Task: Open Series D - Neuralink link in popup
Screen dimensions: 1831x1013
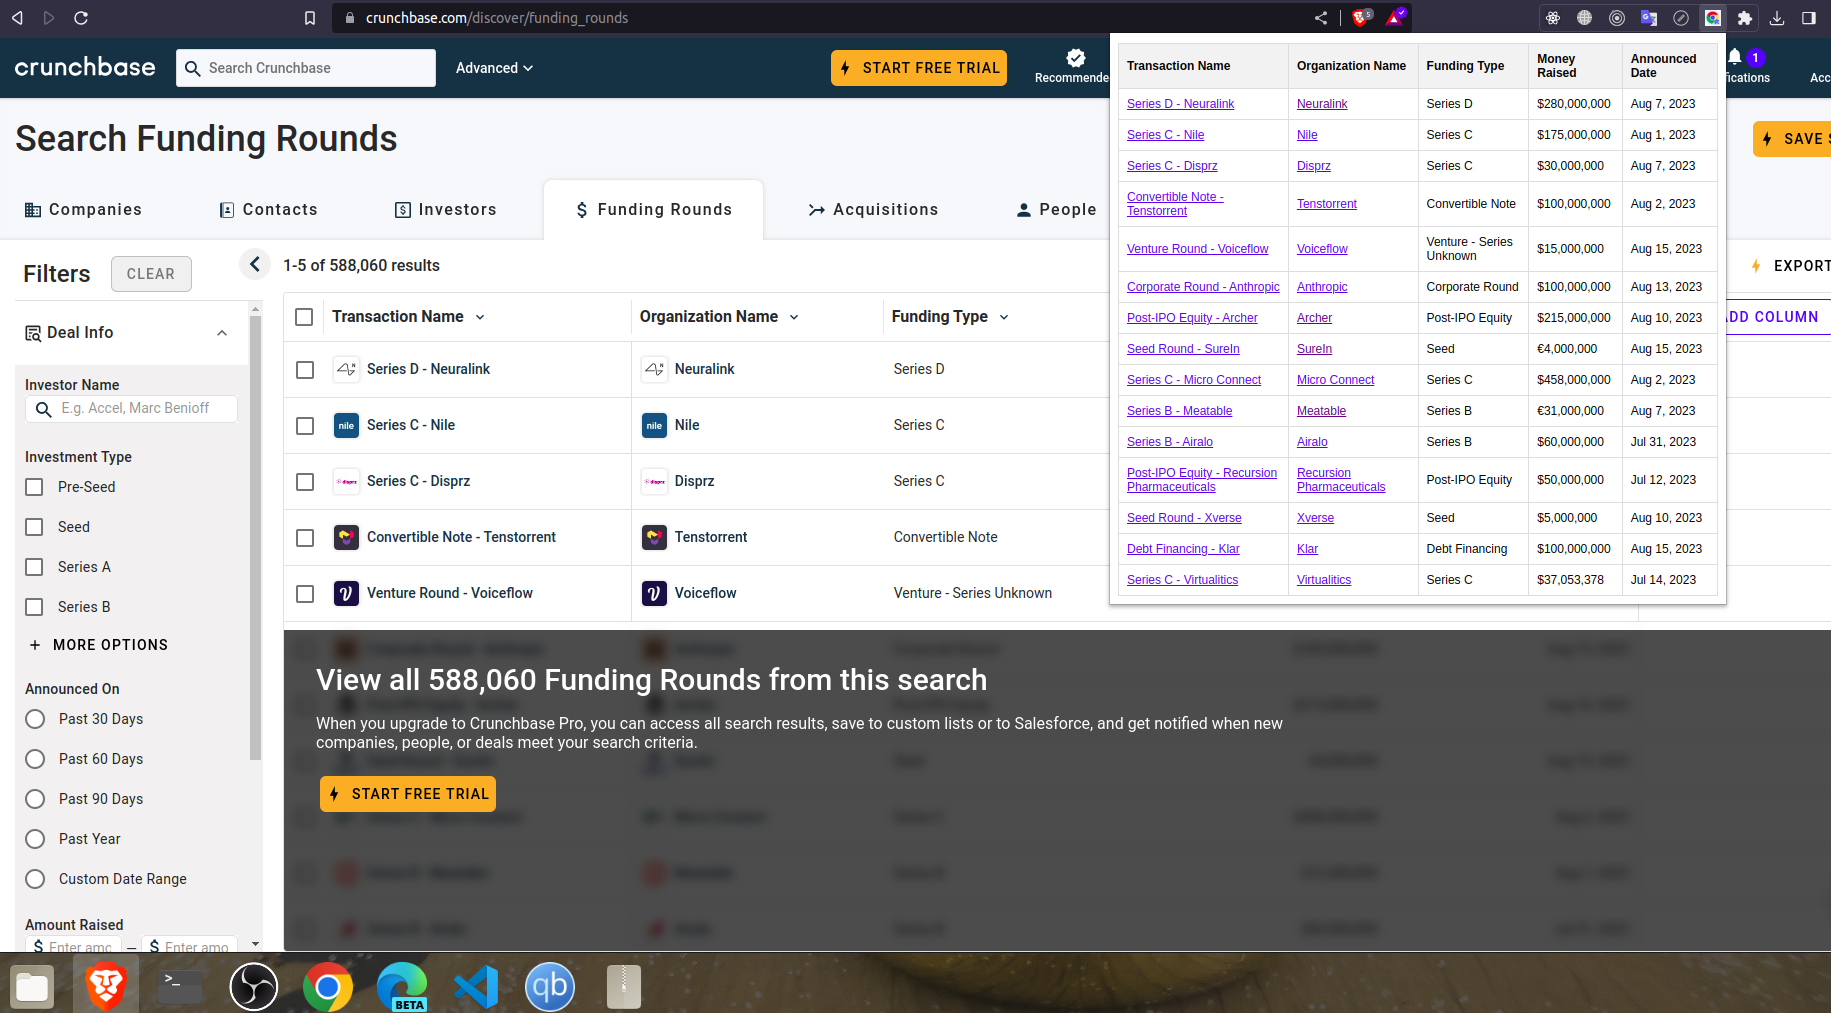Action: pos(1180,104)
